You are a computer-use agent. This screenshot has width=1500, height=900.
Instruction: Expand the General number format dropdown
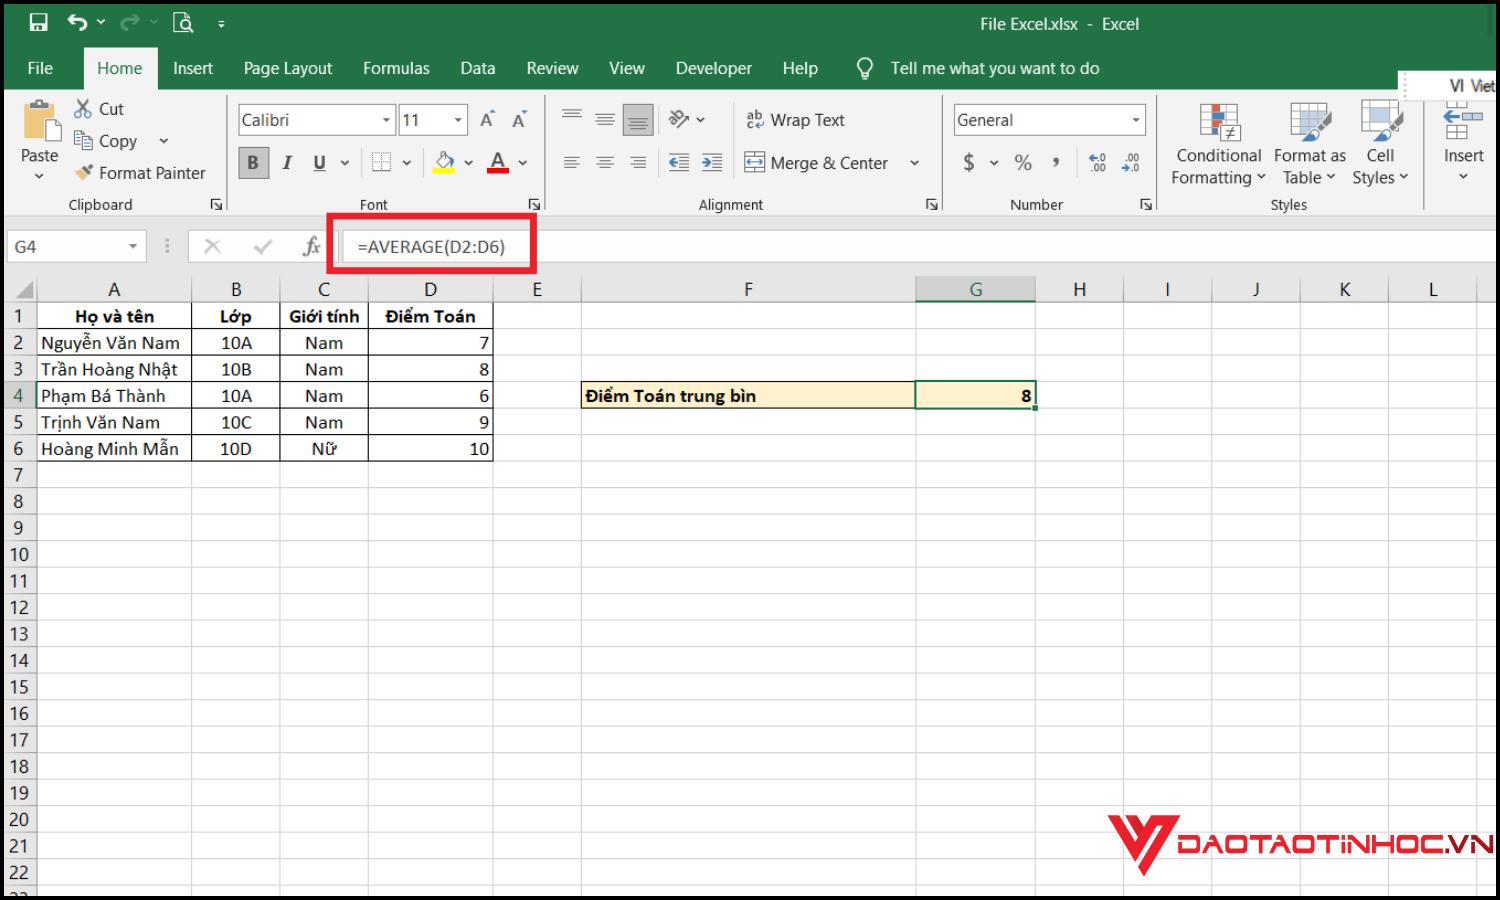(1136, 120)
